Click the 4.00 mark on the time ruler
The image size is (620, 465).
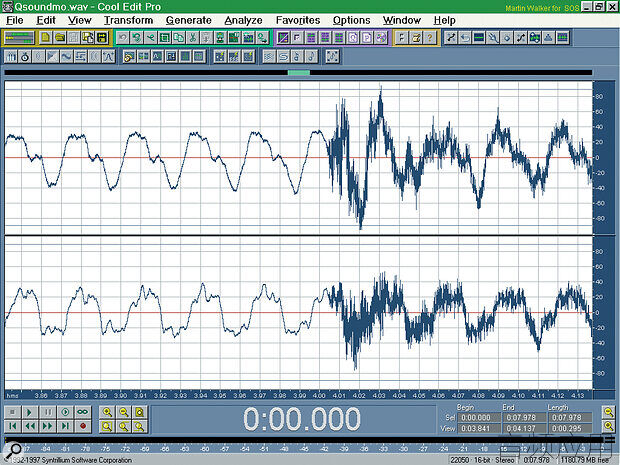pyautogui.click(x=319, y=395)
